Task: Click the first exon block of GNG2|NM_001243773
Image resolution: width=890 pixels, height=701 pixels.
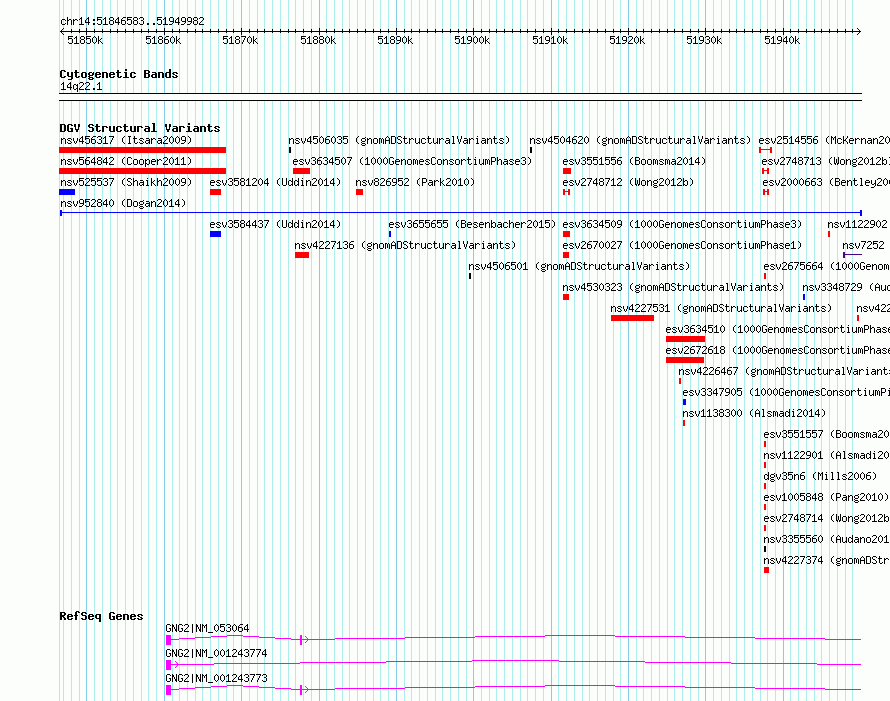Action: tap(169, 690)
